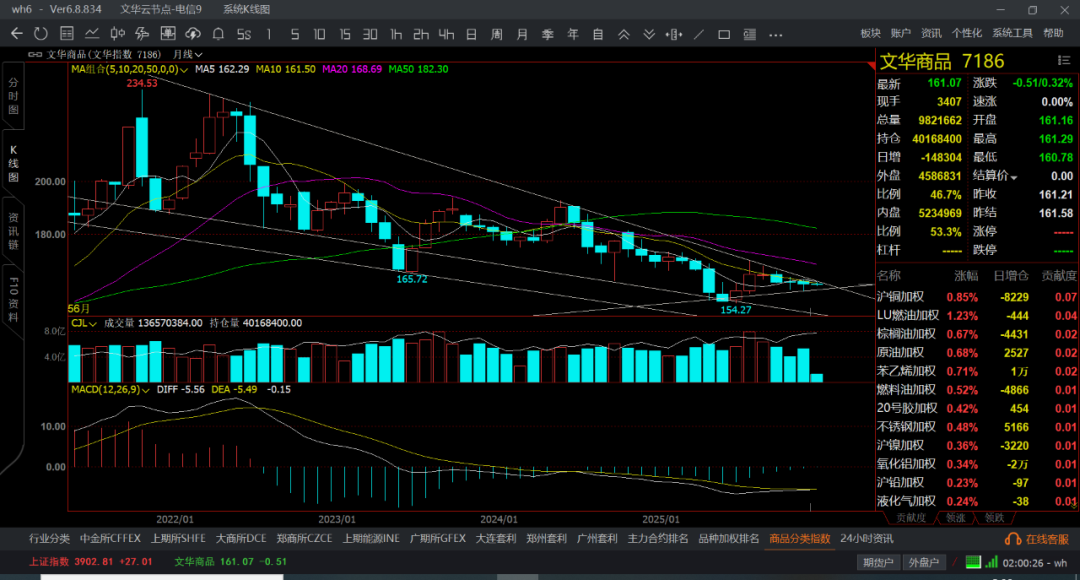Open the 上期所SHFE tab

178,539
